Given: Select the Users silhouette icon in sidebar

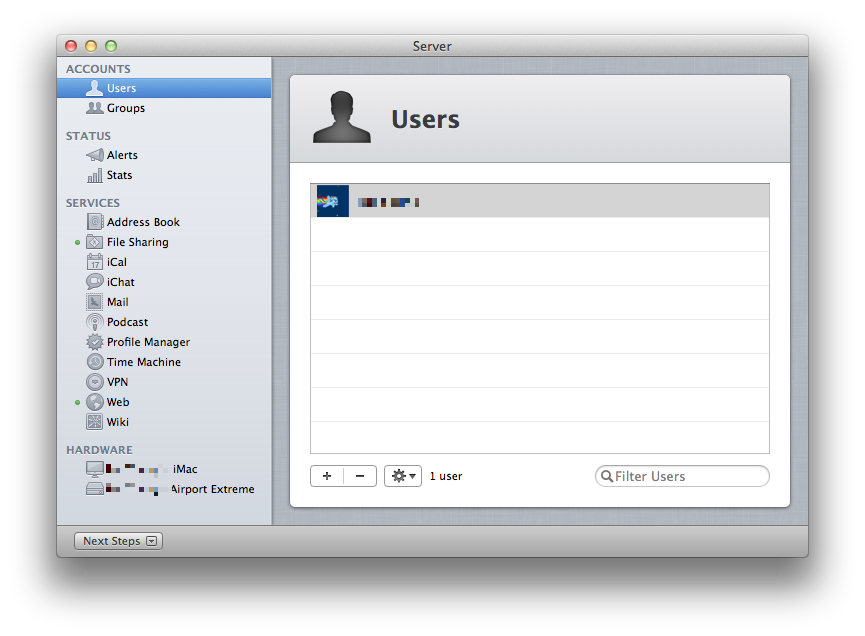Looking at the screenshot, I should tap(94, 88).
